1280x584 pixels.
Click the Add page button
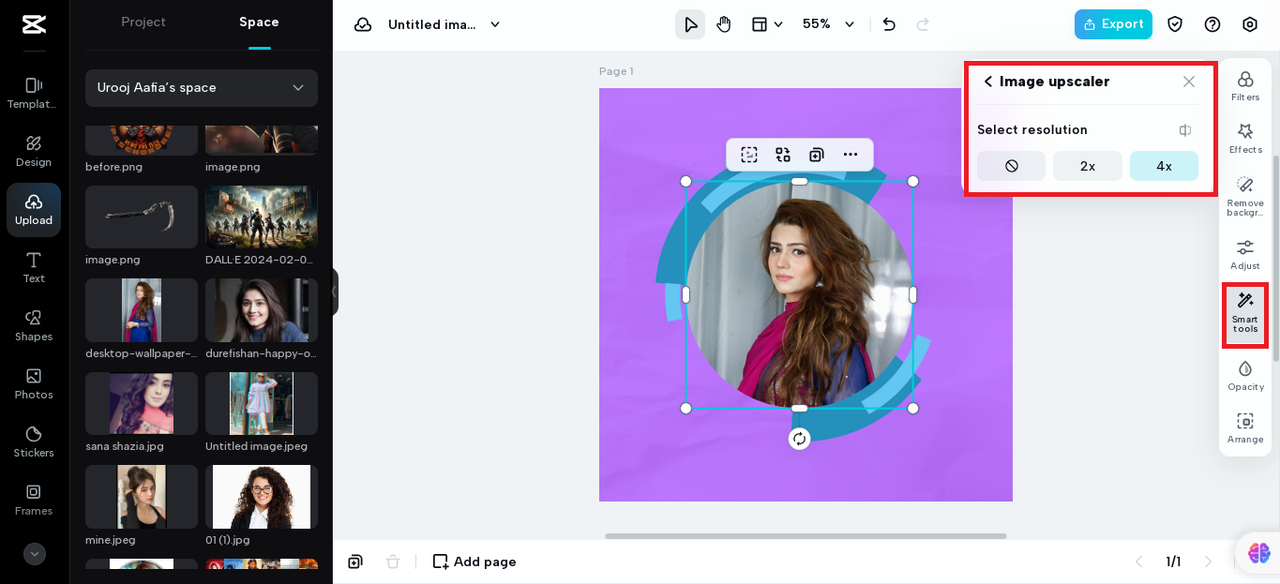(474, 562)
